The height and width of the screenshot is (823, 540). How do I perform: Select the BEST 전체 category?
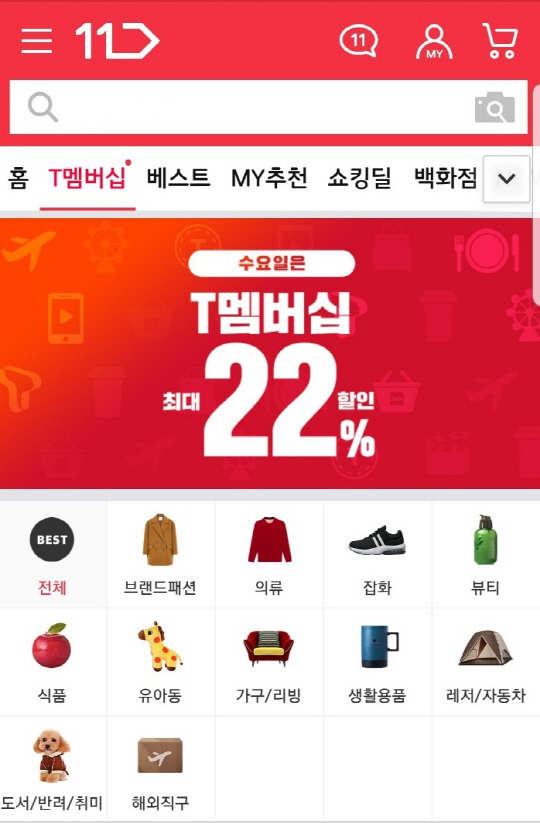[52, 554]
